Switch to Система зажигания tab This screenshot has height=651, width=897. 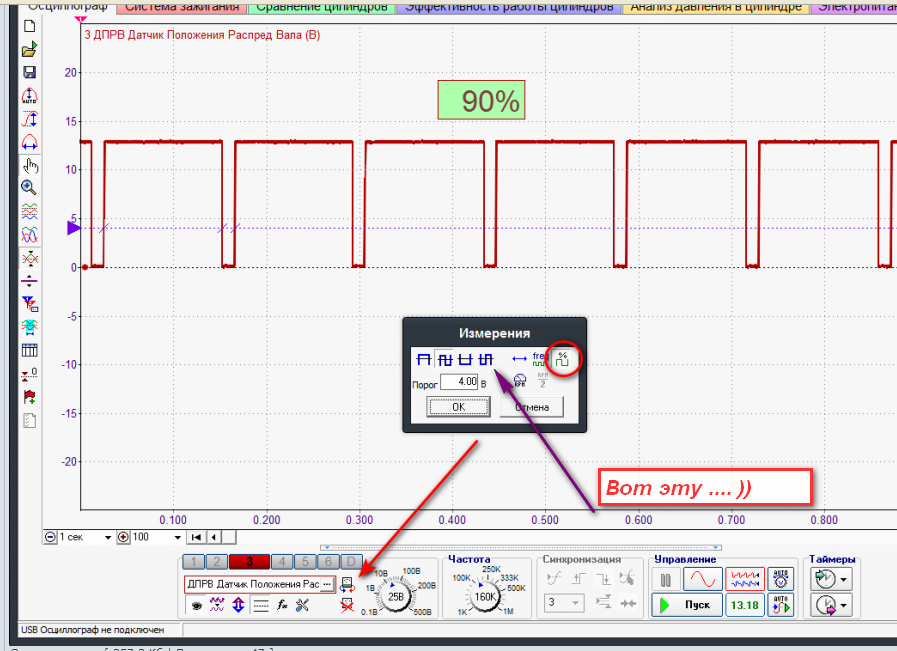[182, 7]
